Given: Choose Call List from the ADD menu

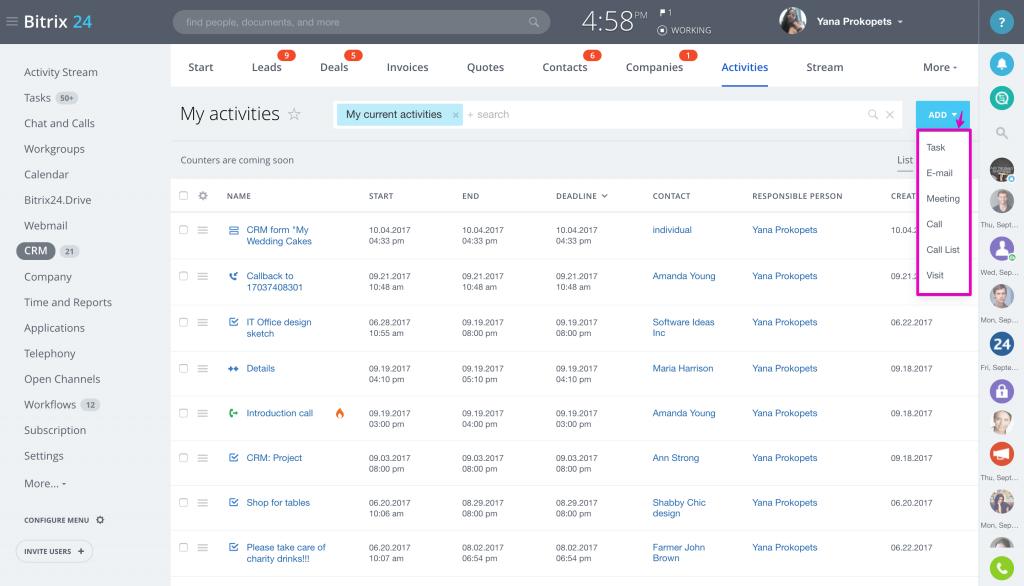Looking at the screenshot, I should 943,250.
